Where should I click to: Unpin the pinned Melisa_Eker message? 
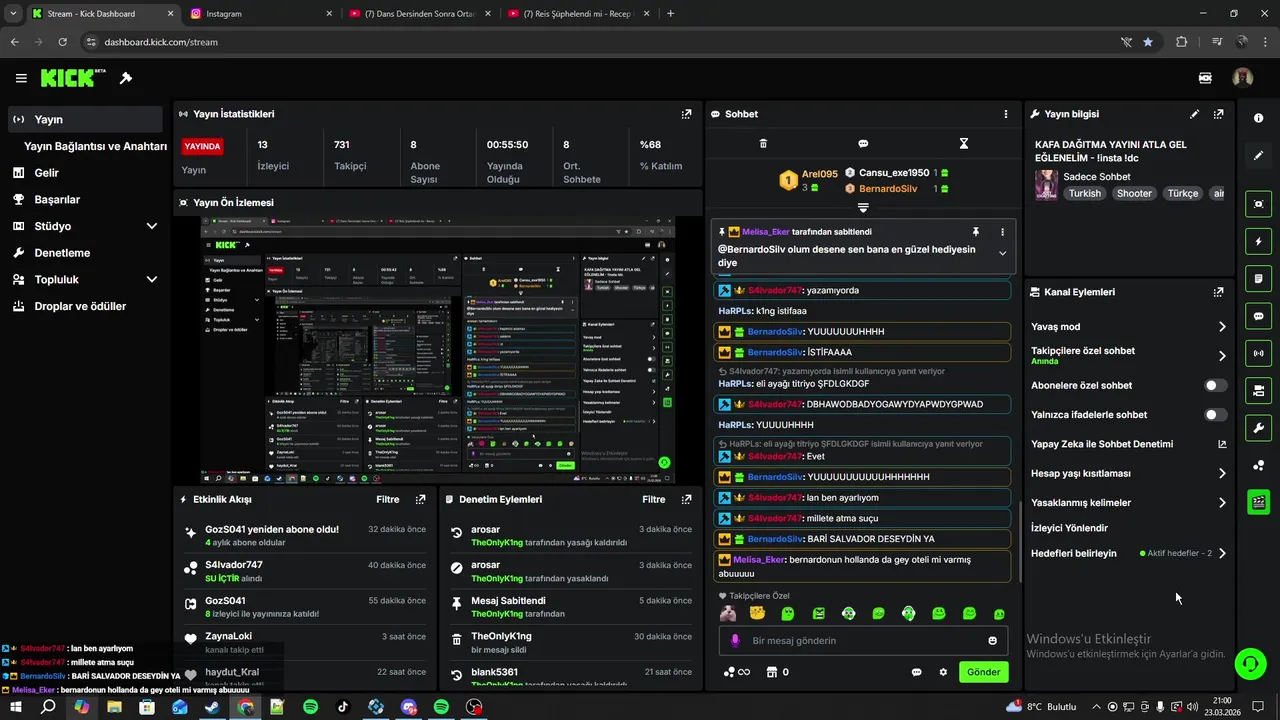coord(975,231)
